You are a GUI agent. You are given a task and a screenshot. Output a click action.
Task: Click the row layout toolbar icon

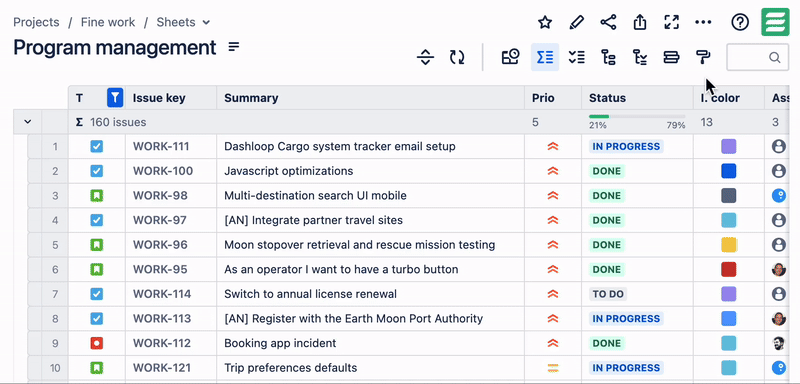tap(671, 57)
